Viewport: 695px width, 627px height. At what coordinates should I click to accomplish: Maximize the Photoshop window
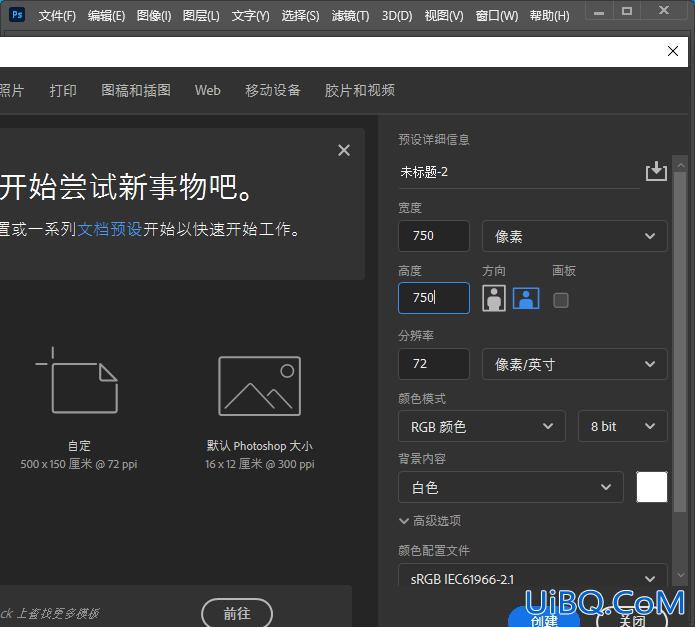point(626,11)
